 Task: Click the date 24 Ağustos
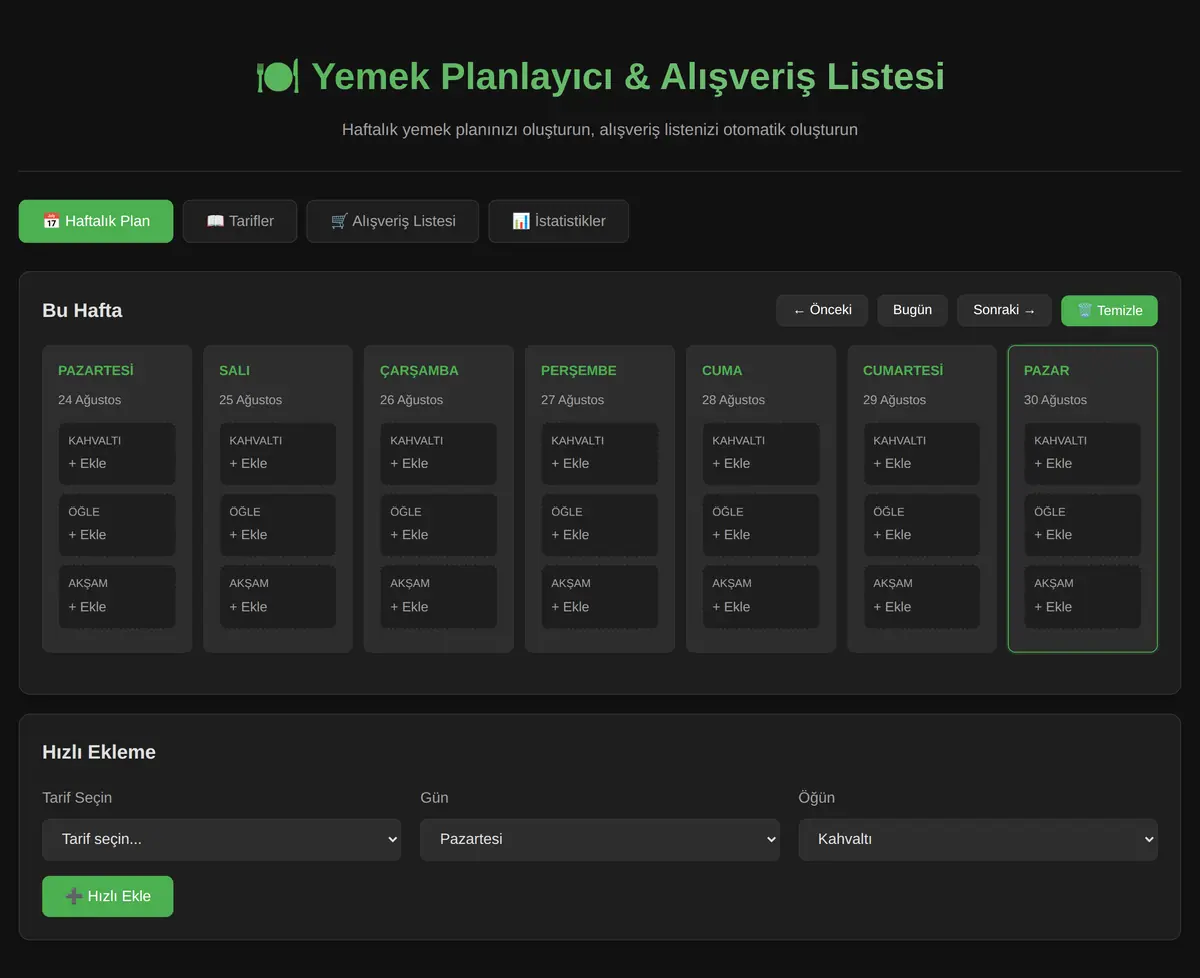pyautogui.click(x=90, y=400)
